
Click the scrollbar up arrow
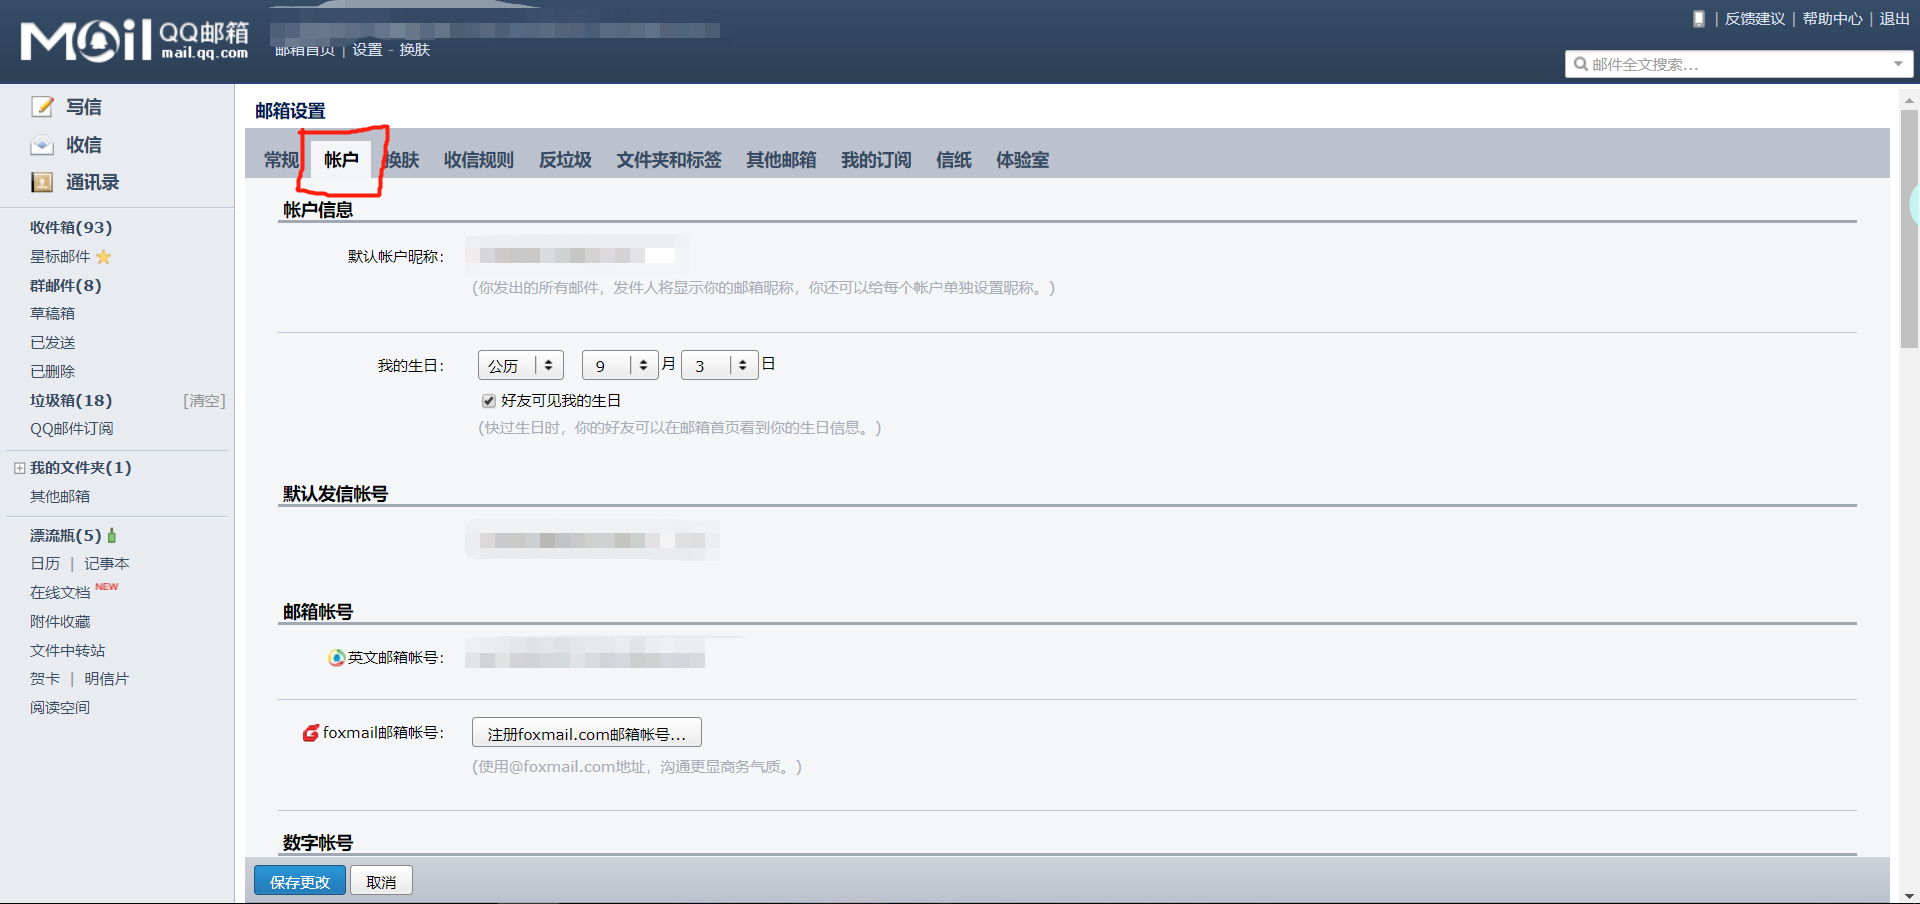(x=1909, y=100)
